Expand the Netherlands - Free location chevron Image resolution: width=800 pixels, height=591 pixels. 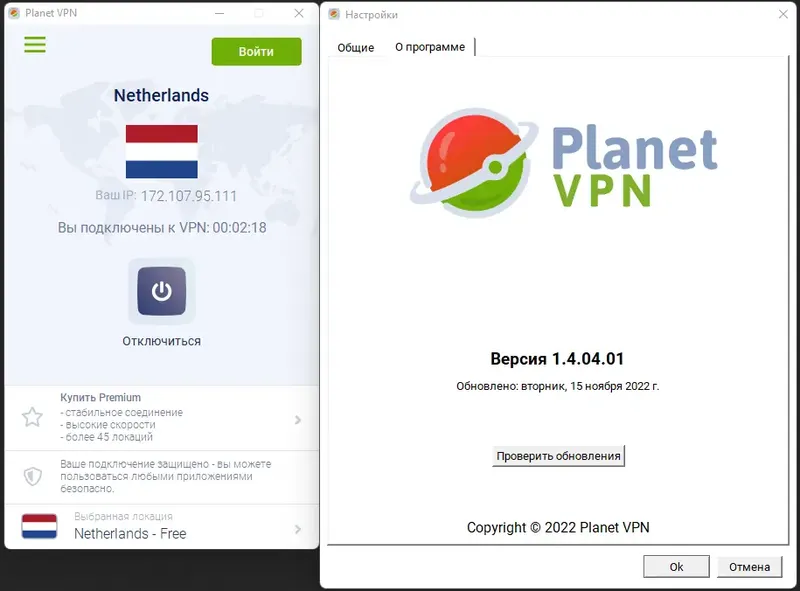[x=298, y=529]
